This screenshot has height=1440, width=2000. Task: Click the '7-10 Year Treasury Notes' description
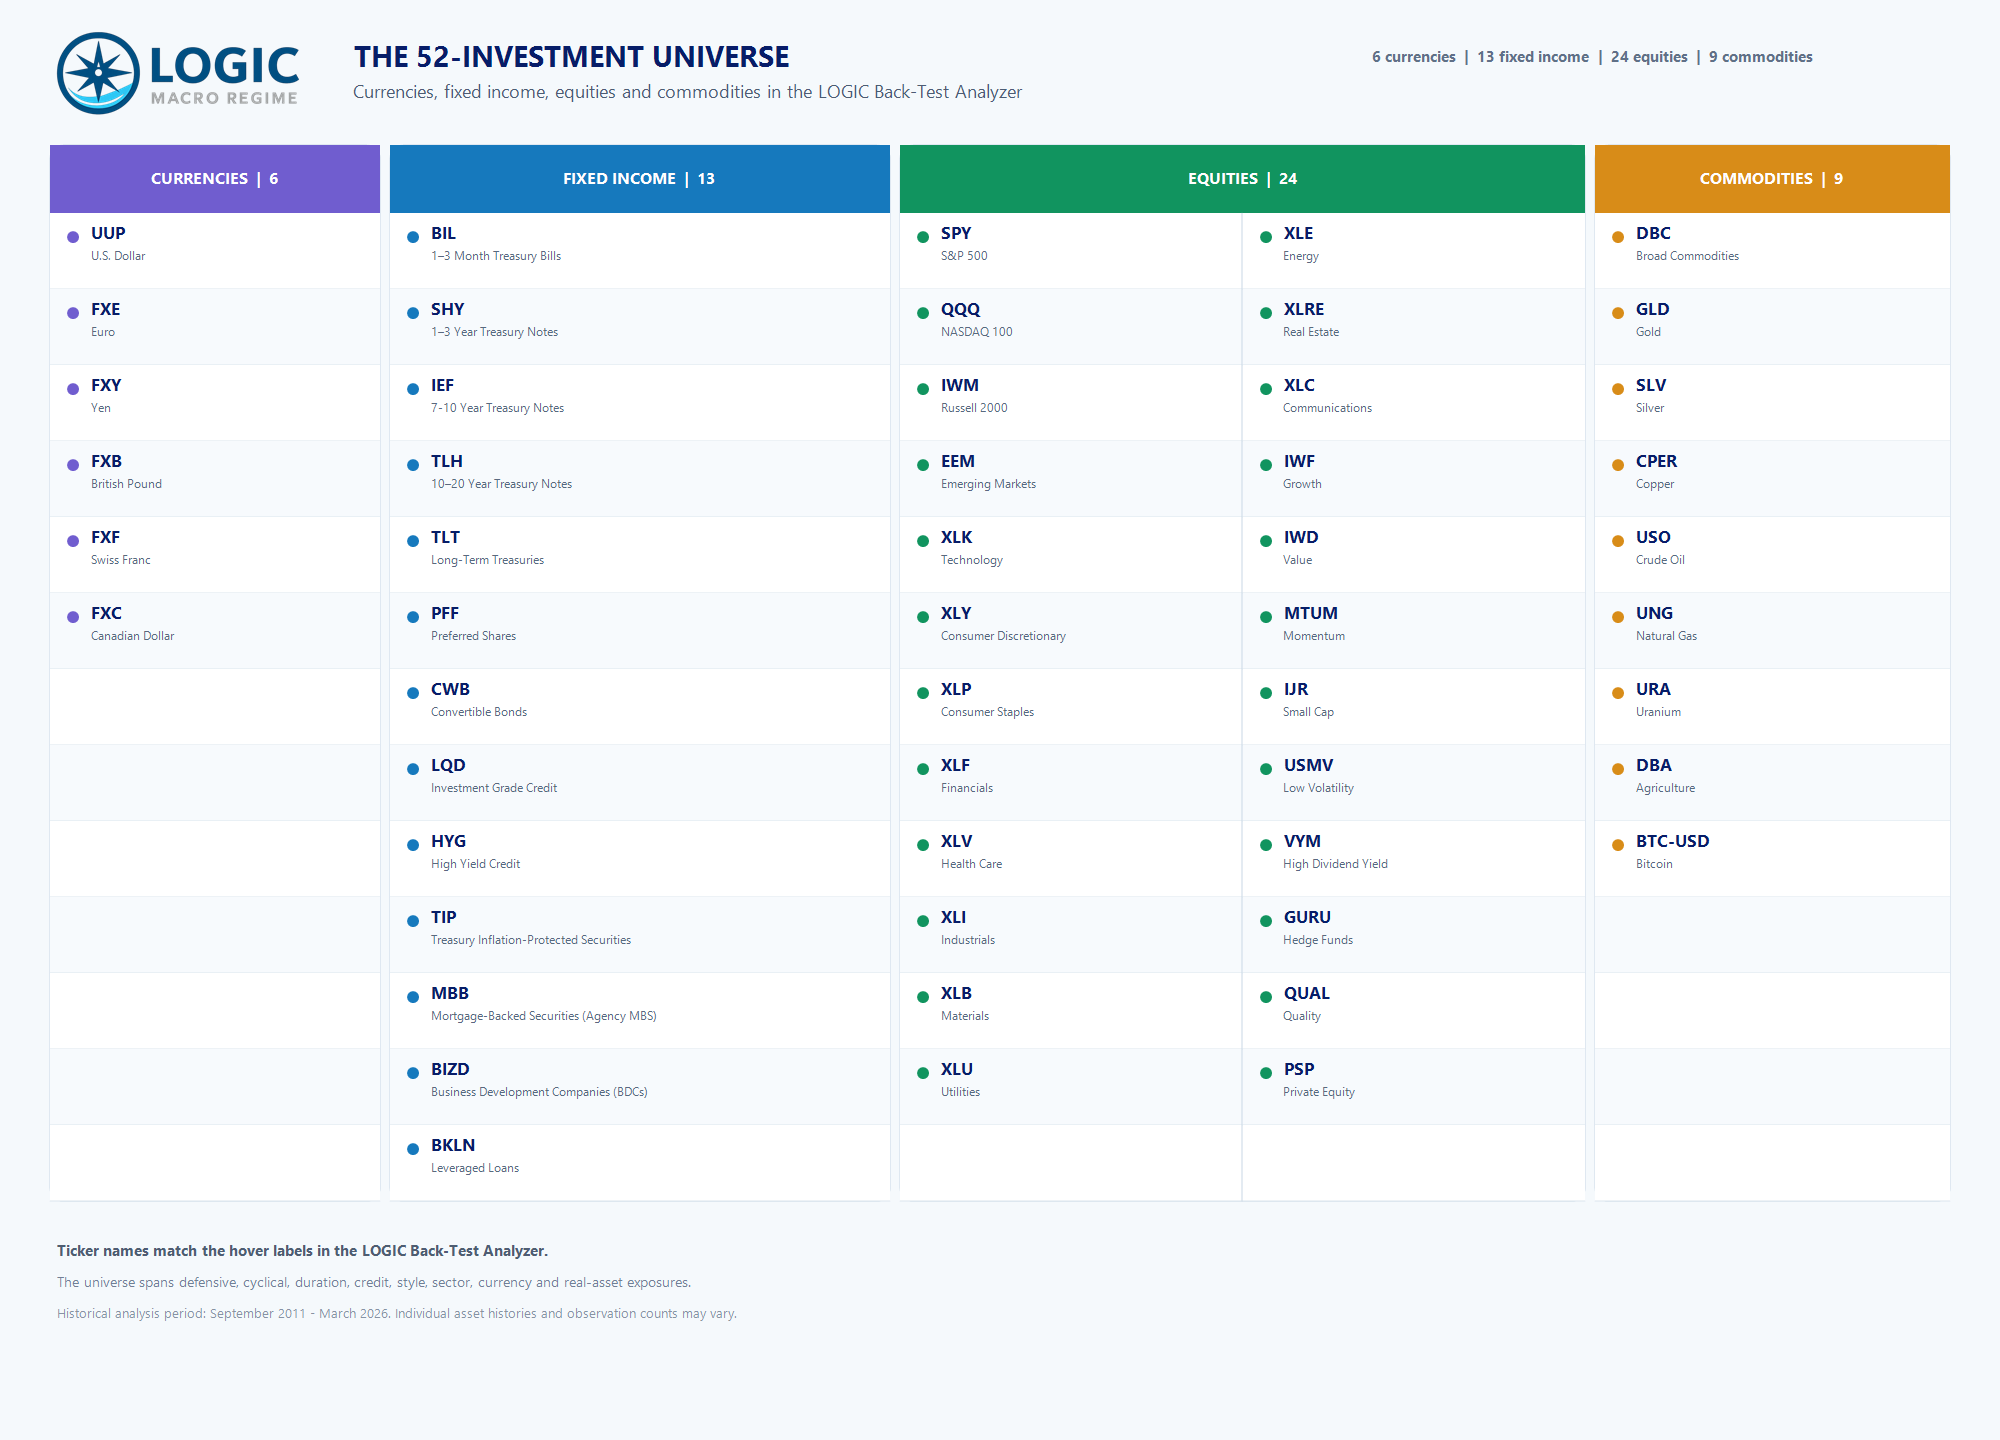497,408
